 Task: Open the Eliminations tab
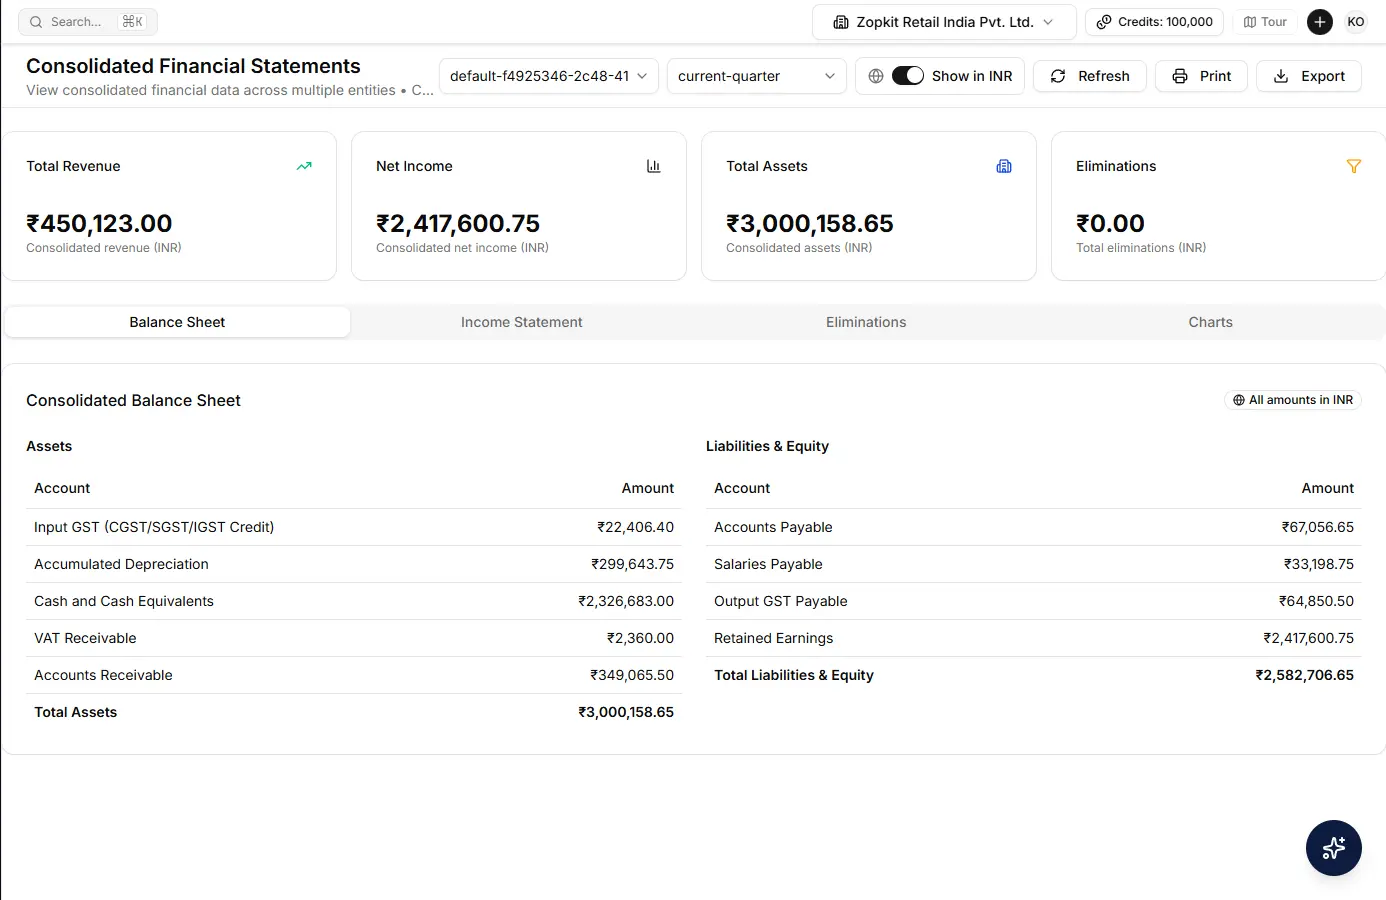pyautogui.click(x=866, y=322)
